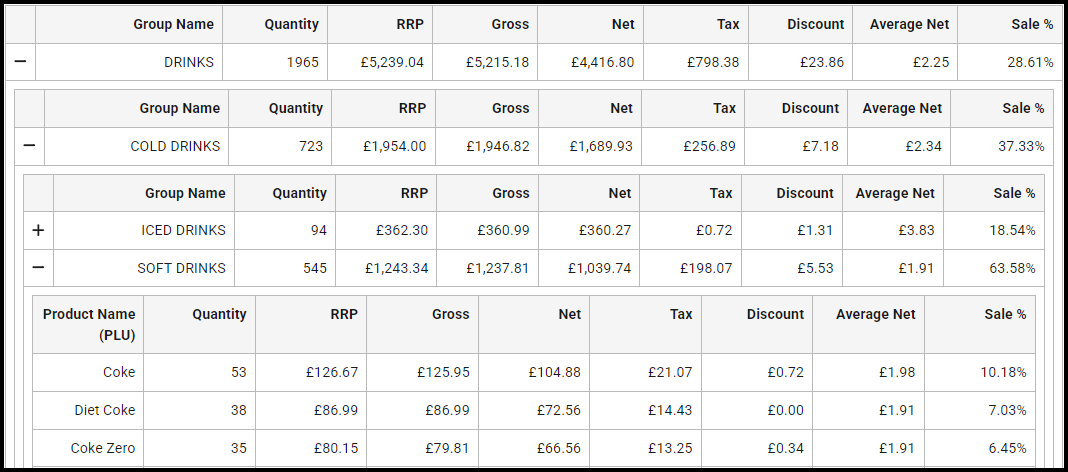The height and width of the screenshot is (472, 1068).
Task: Select the Diet Coke product name
Action: [104, 410]
